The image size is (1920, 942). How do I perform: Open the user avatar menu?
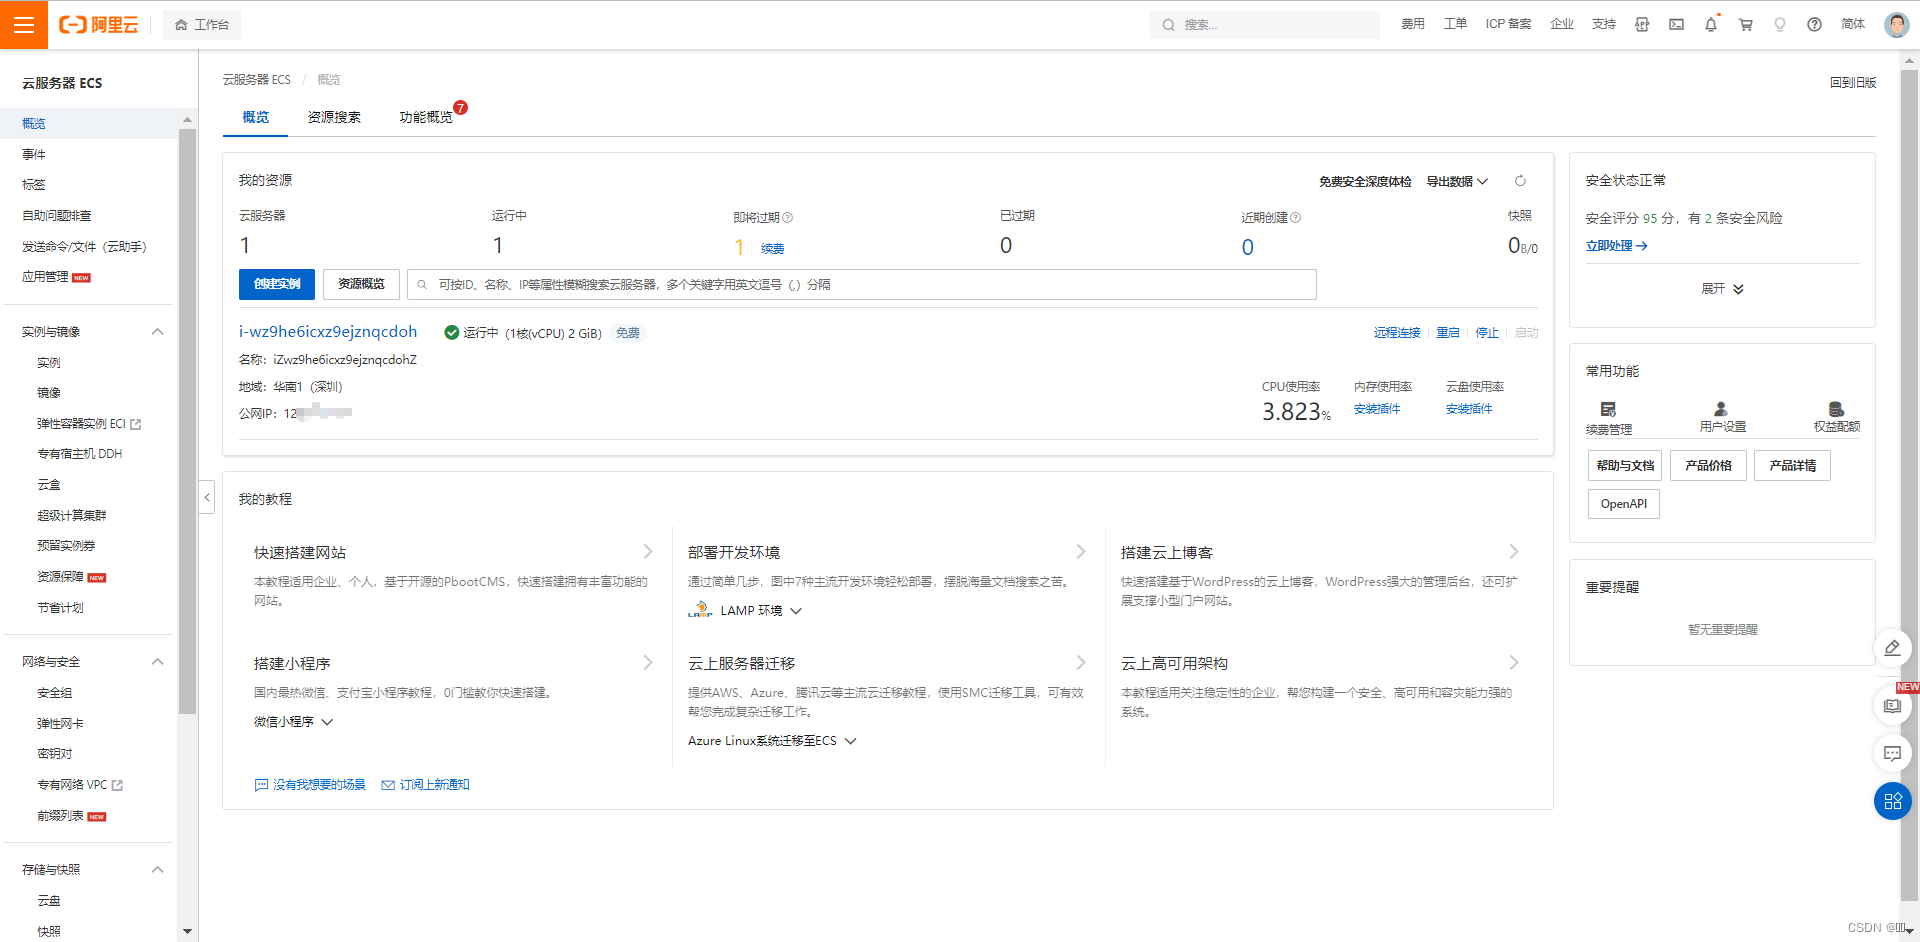[1896, 24]
